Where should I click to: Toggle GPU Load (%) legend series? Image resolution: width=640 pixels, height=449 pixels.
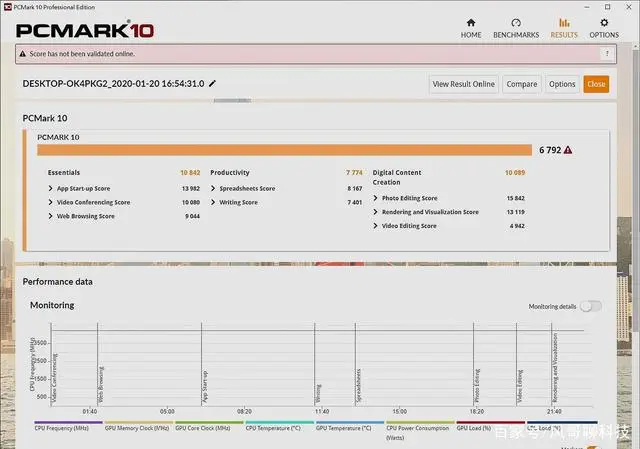tap(491, 426)
